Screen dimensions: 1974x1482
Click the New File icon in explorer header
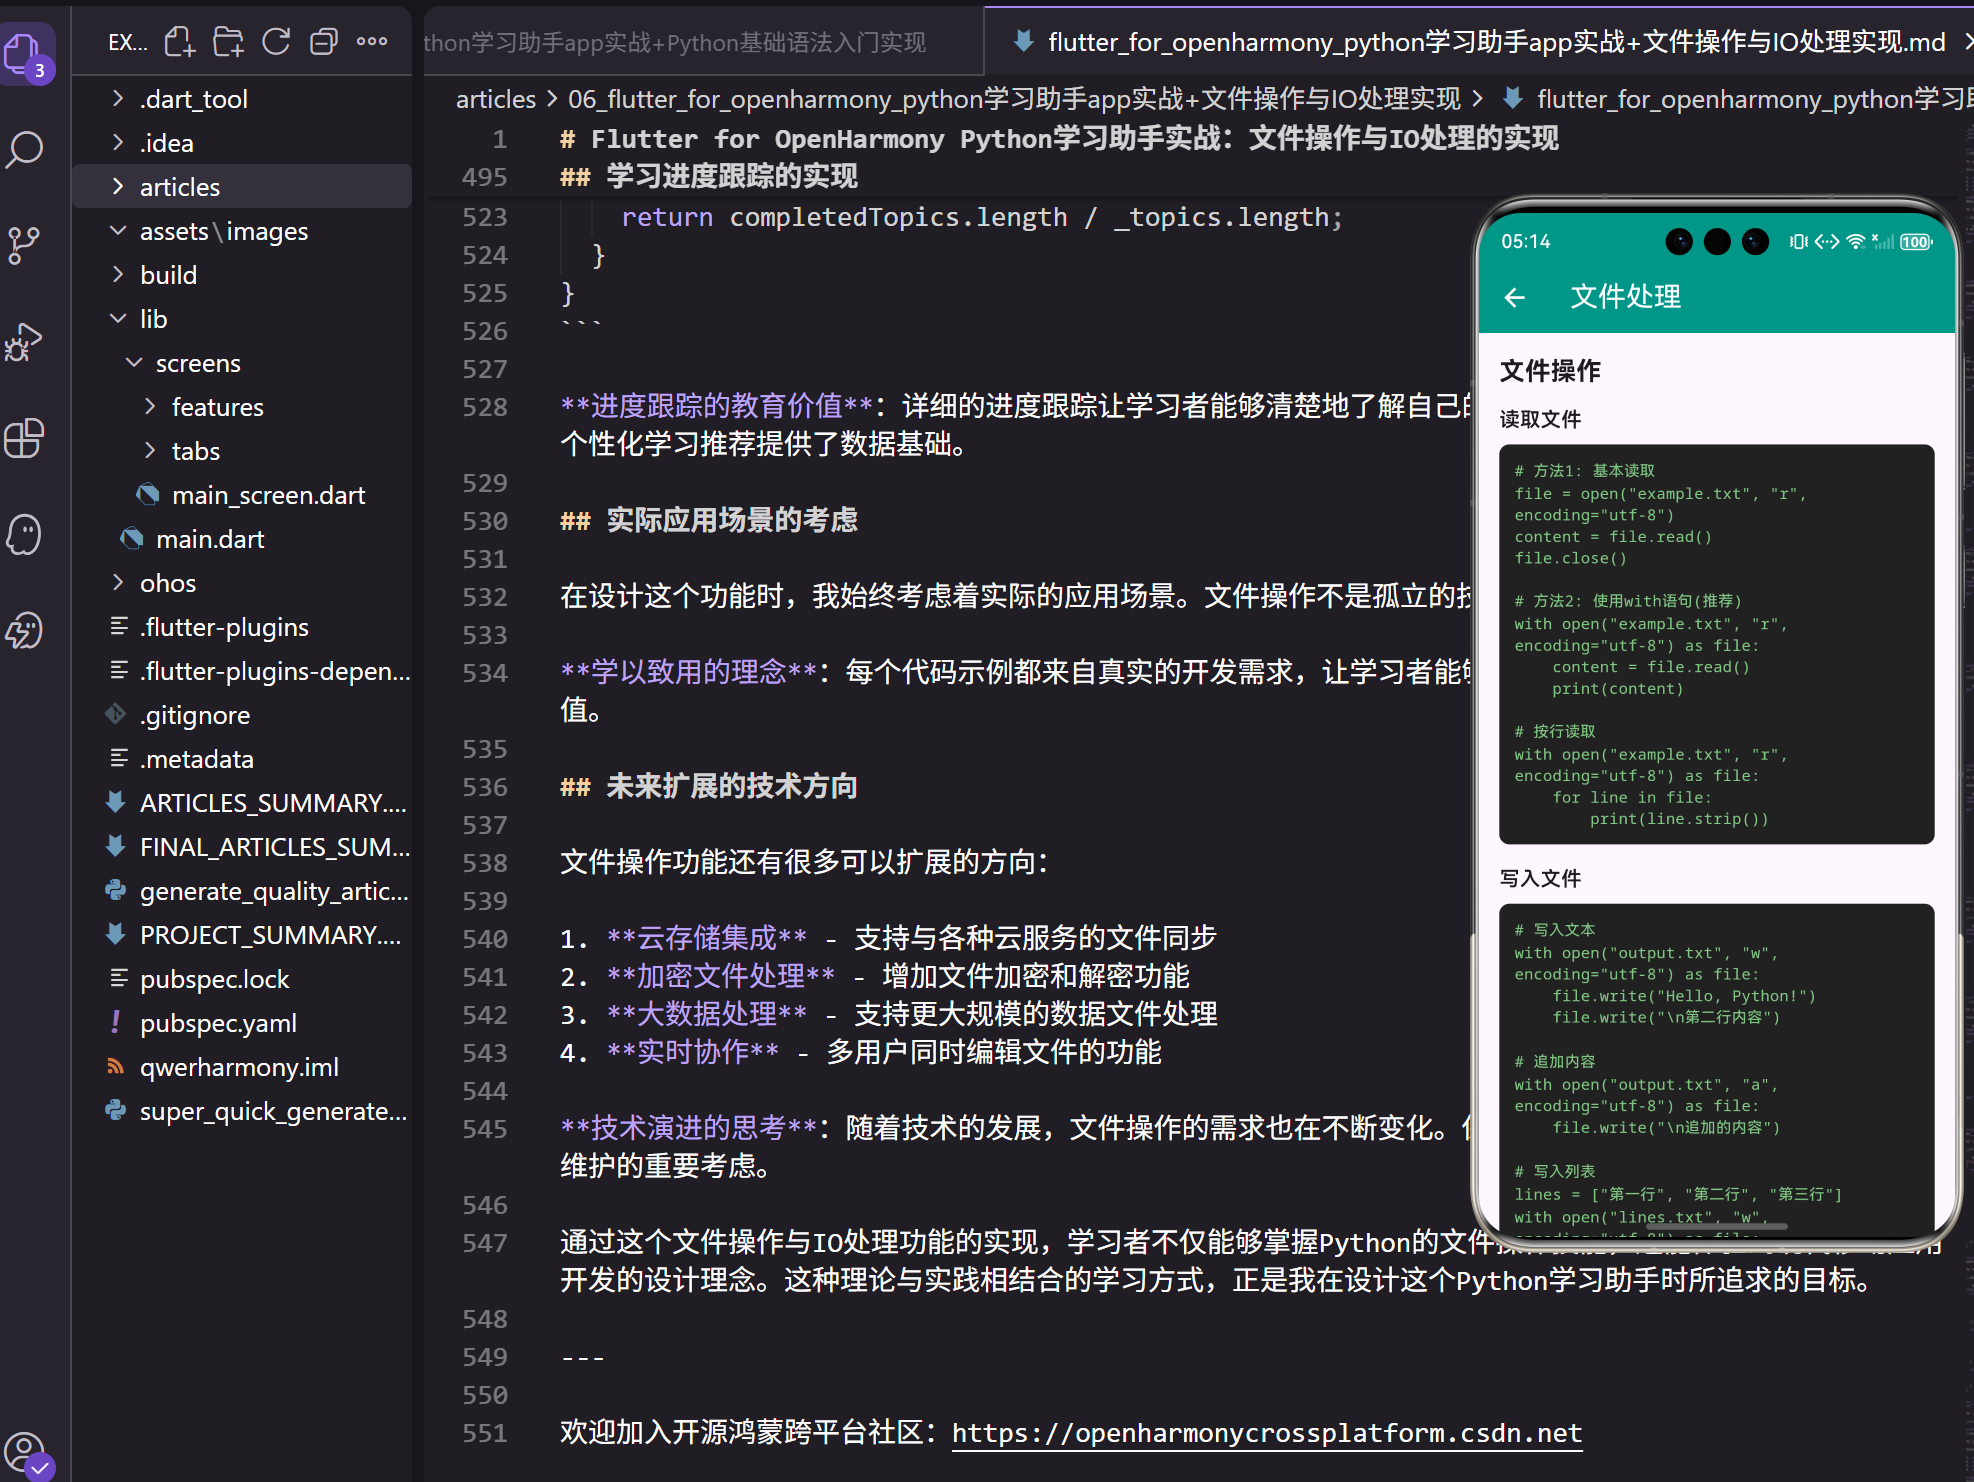pos(180,42)
